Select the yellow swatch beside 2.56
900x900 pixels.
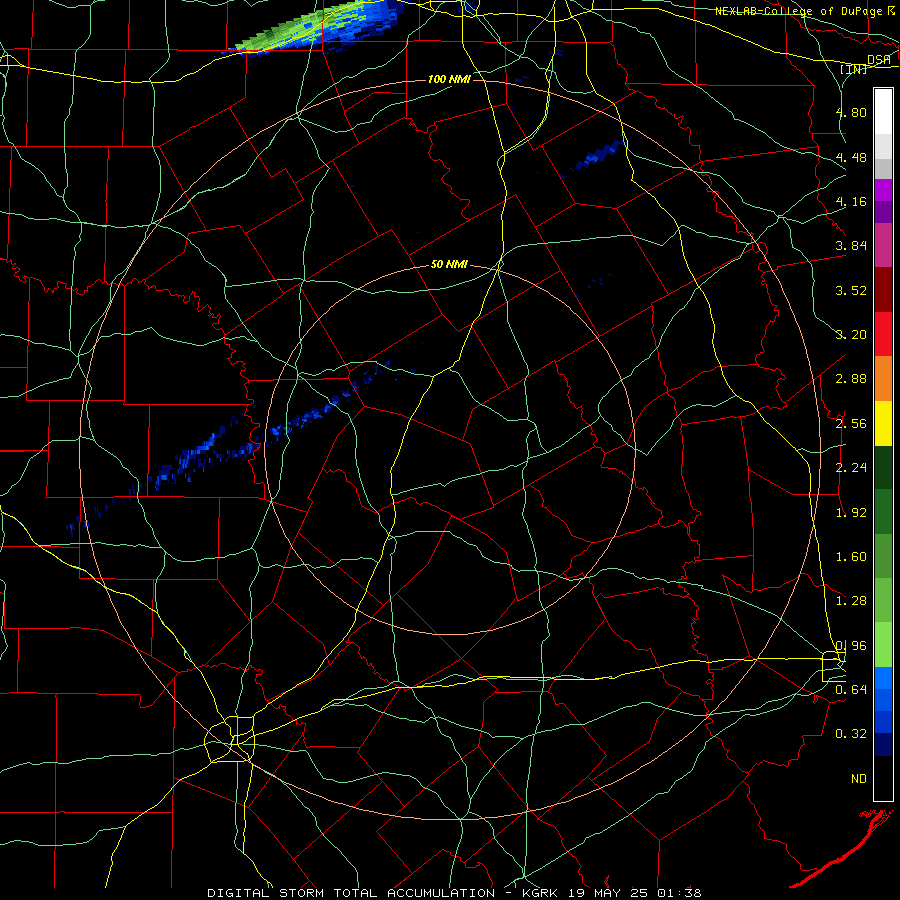click(x=883, y=423)
